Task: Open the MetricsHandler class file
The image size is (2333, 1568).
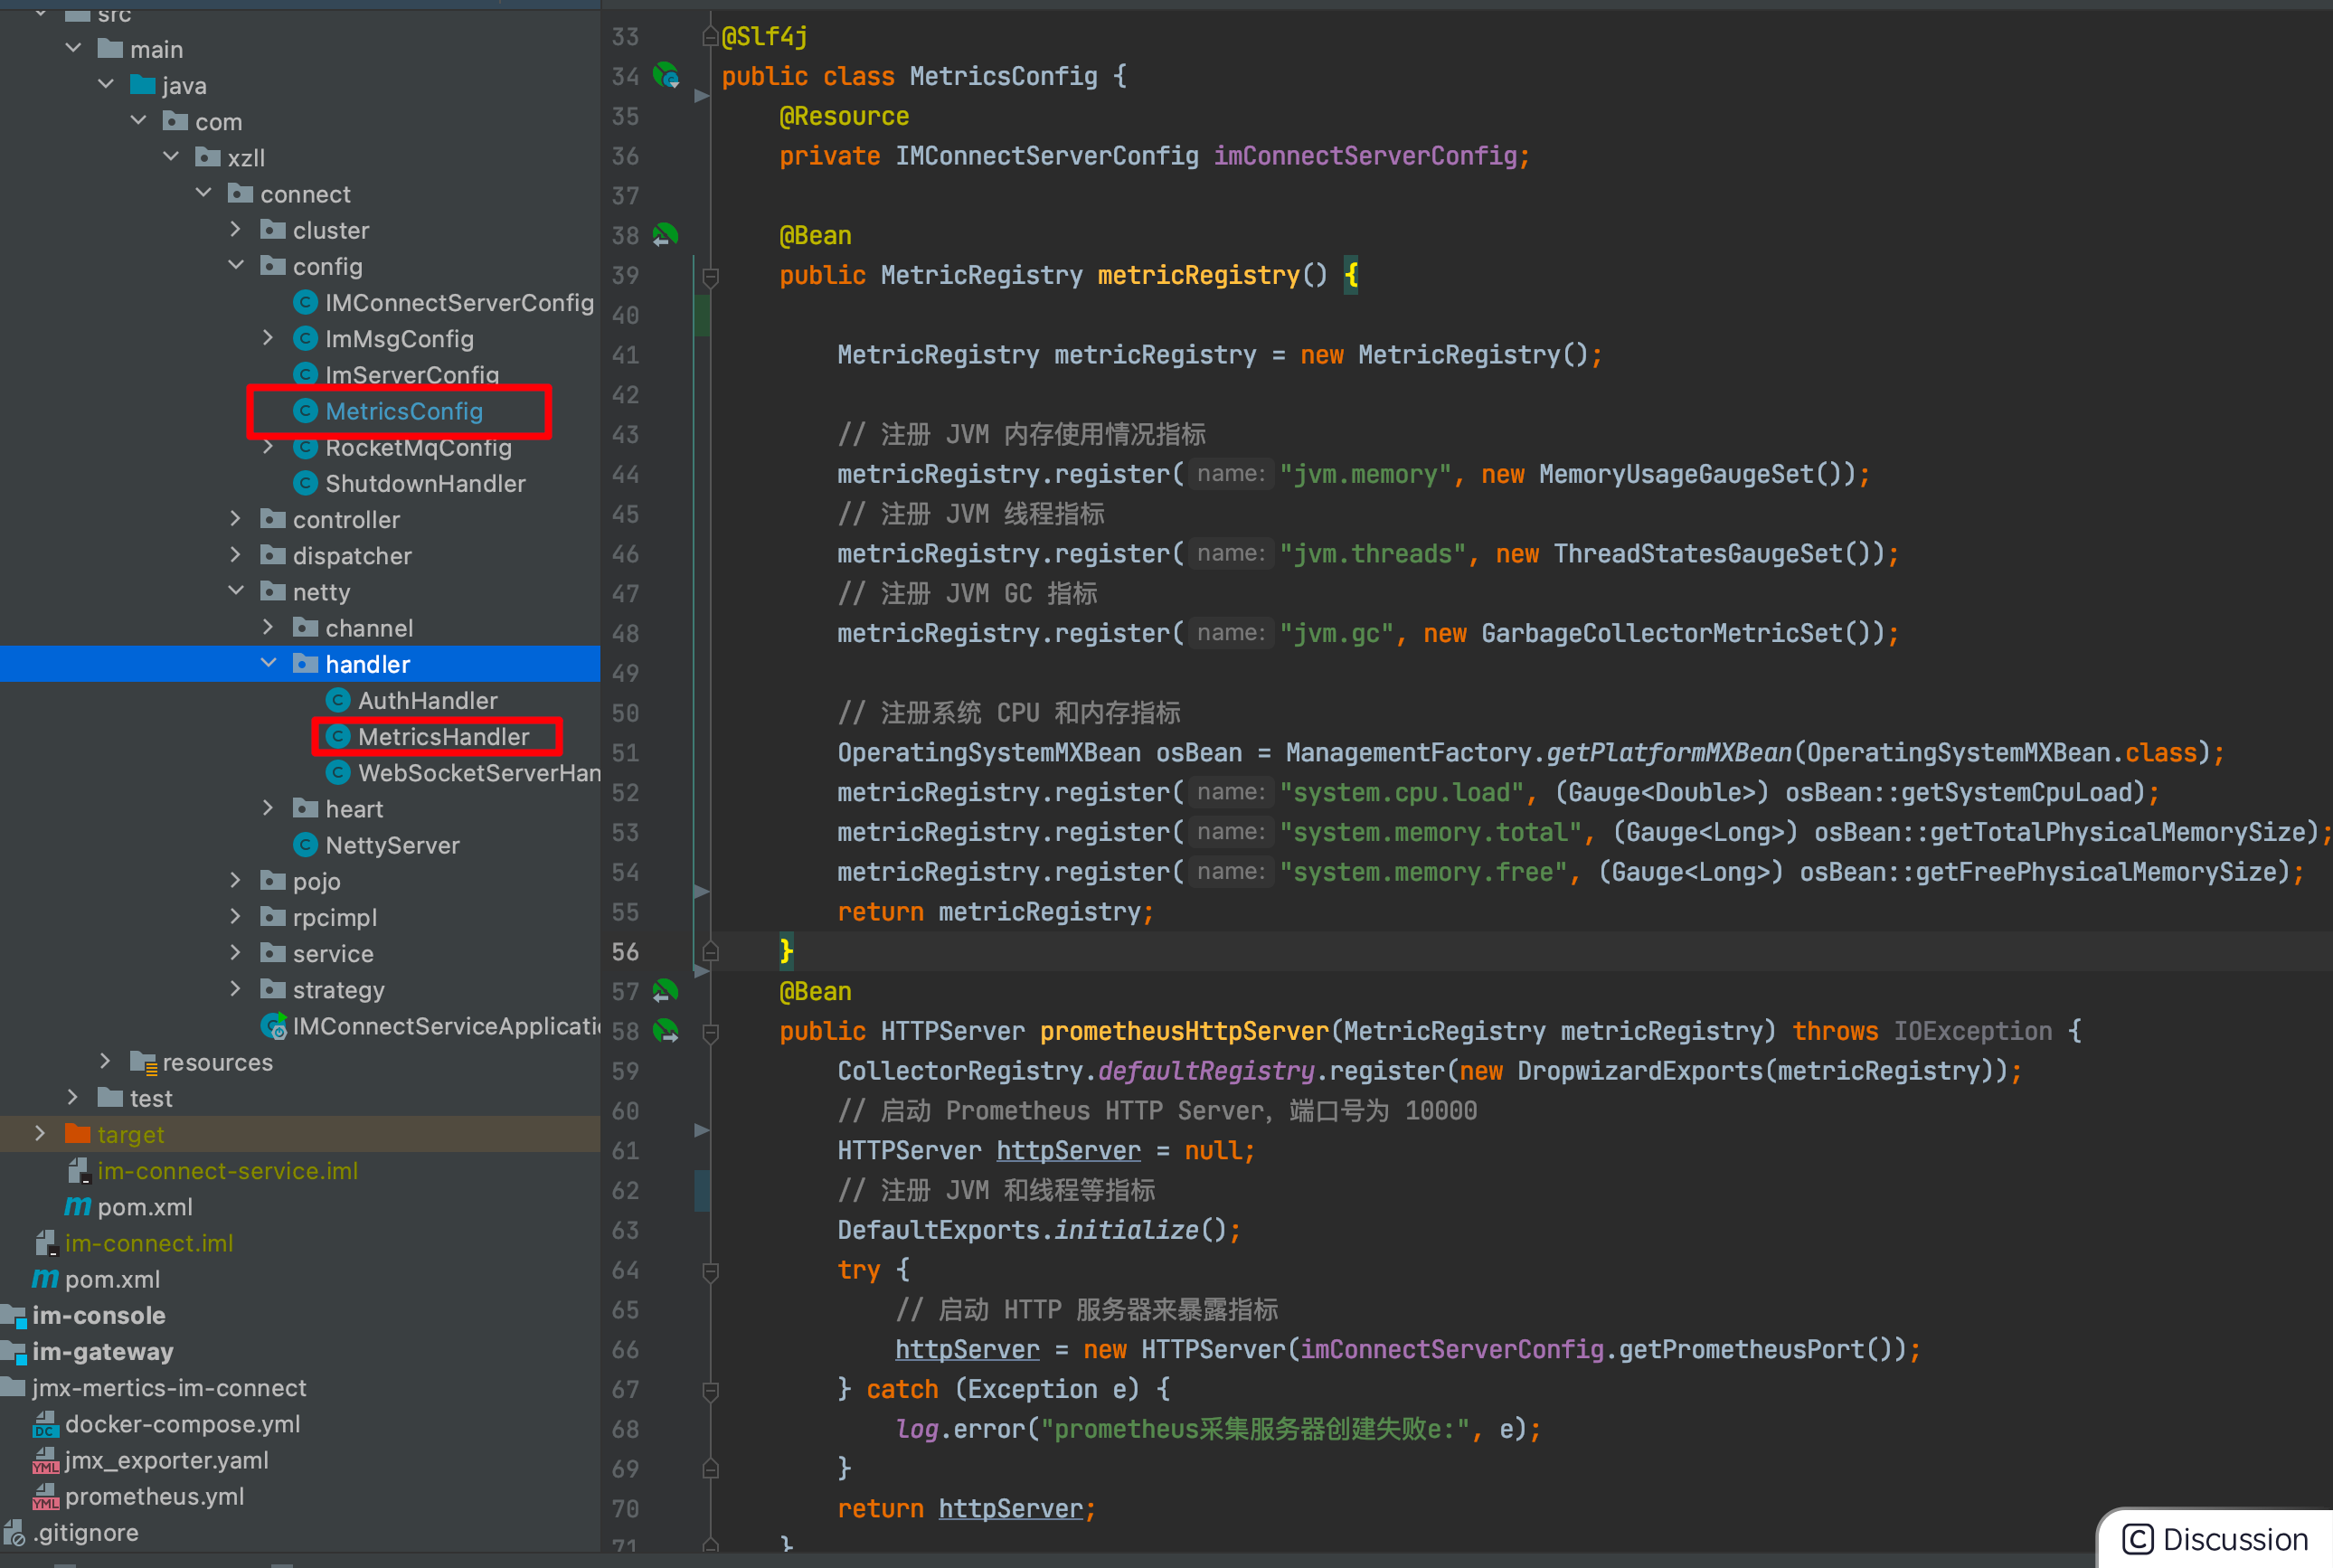Action: point(443,737)
